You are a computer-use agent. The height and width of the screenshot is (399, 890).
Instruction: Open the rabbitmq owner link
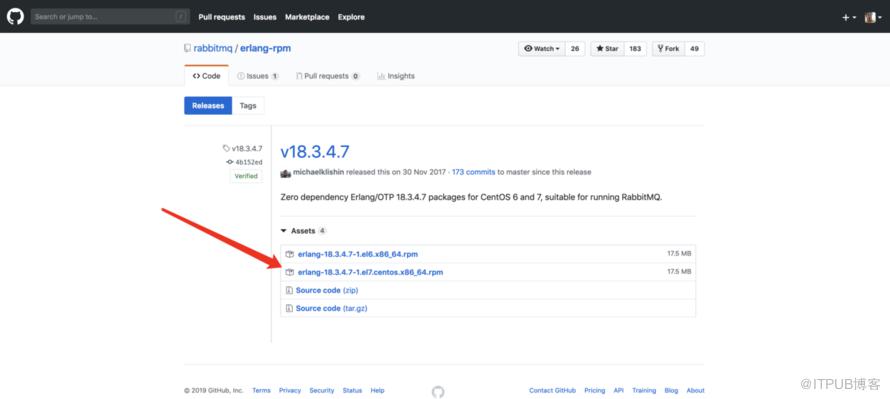pyautogui.click(x=213, y=48)
